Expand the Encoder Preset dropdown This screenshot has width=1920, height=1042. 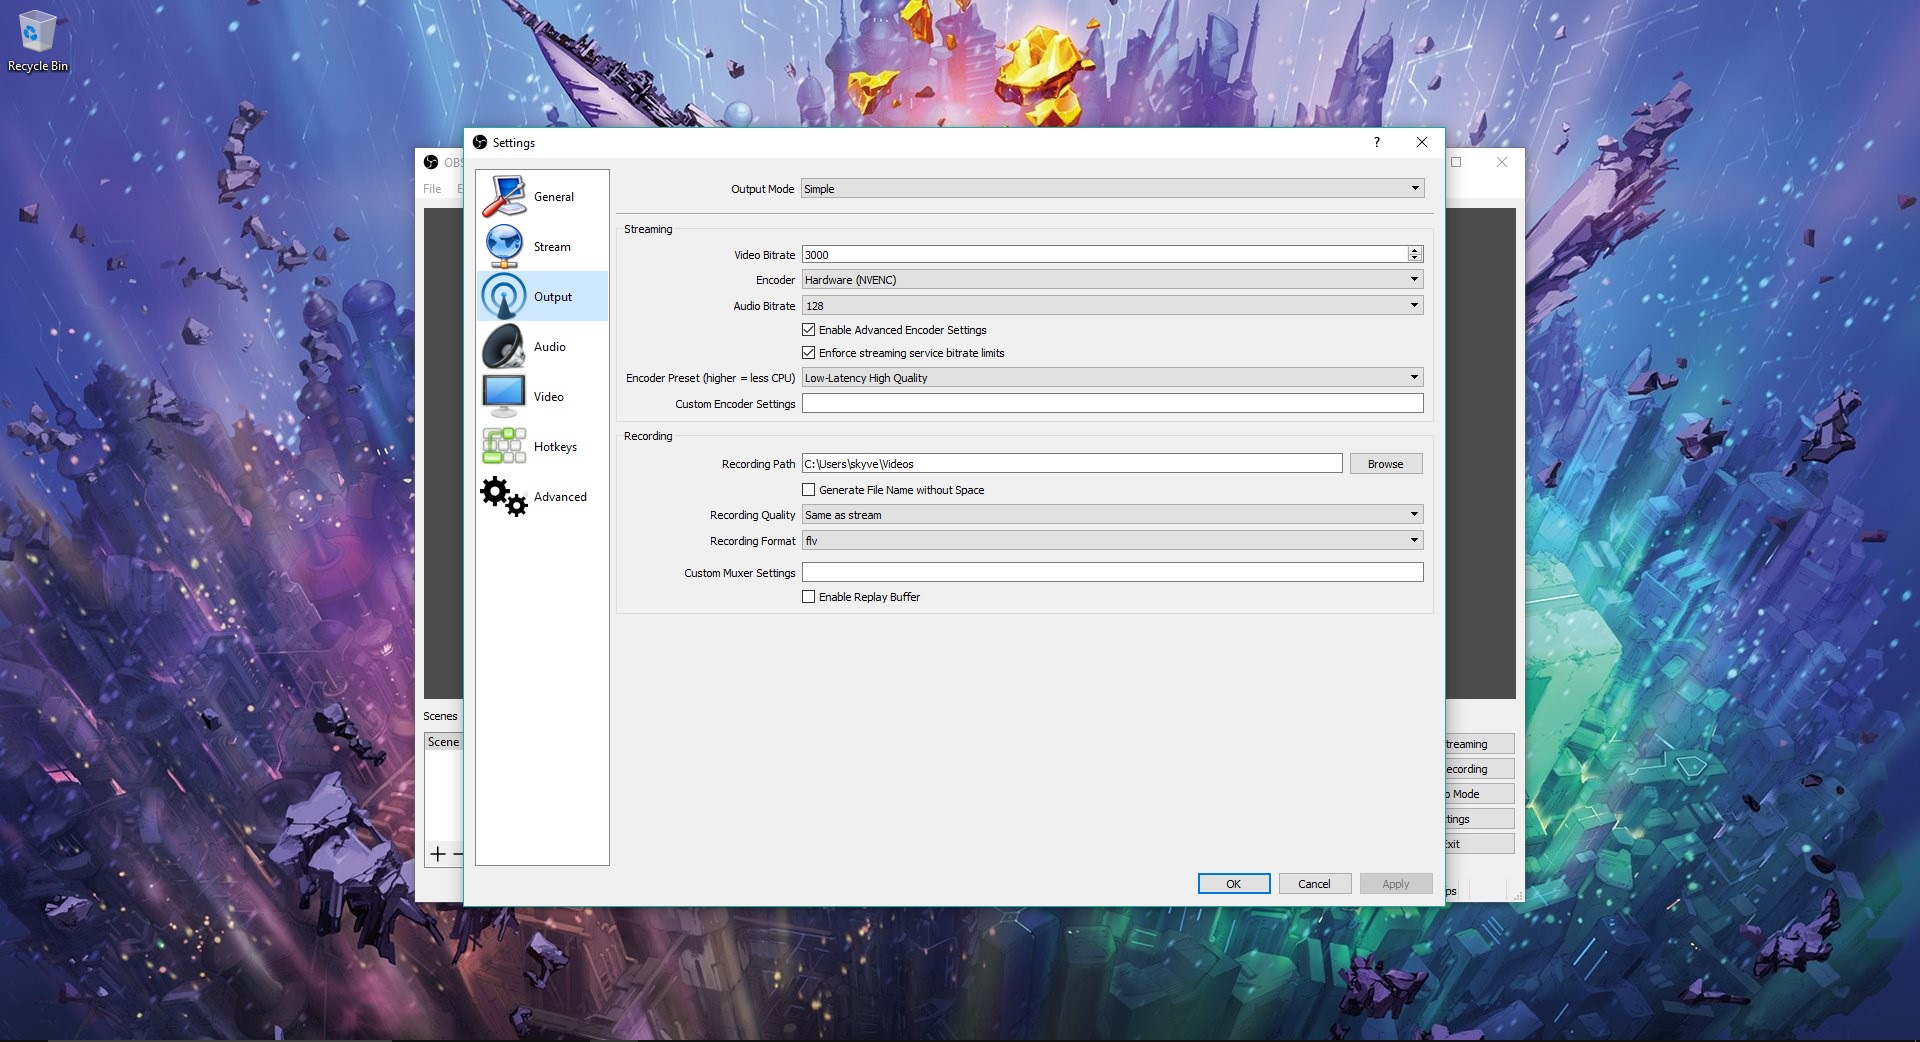1112,377
